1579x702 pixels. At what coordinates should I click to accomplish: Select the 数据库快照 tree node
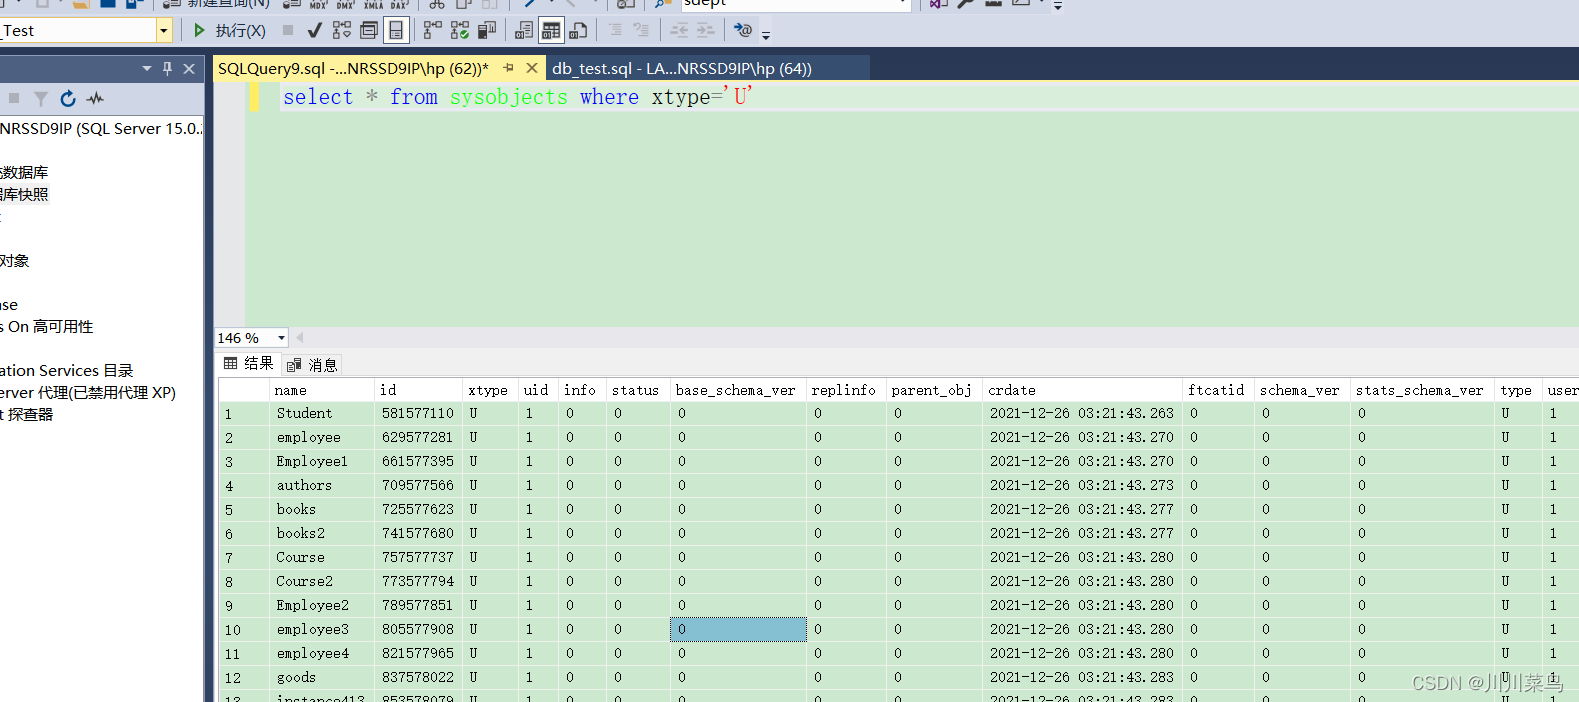[x=24, y=194]
